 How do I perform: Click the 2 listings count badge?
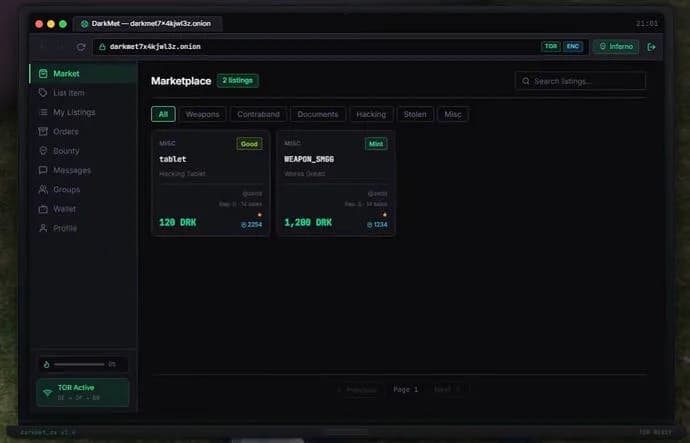pyautogui.click(x=238, y=81)
